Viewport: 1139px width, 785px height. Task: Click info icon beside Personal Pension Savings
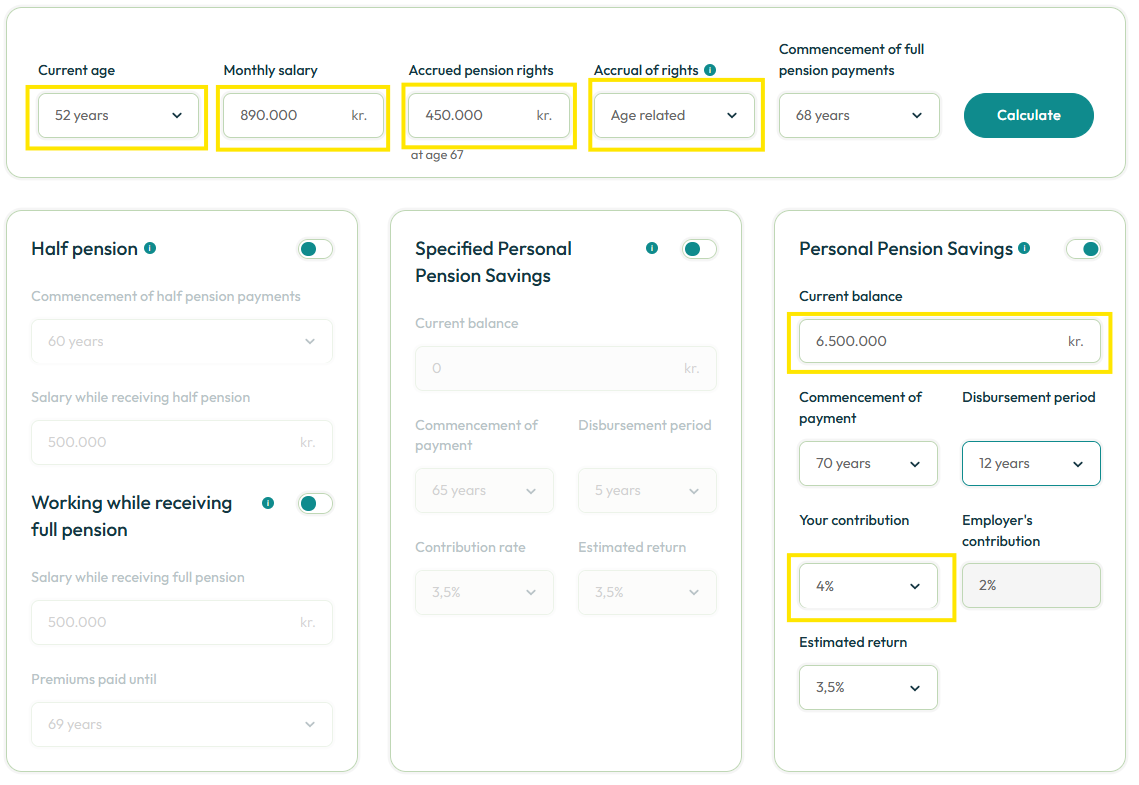(x=1024, y=248)
